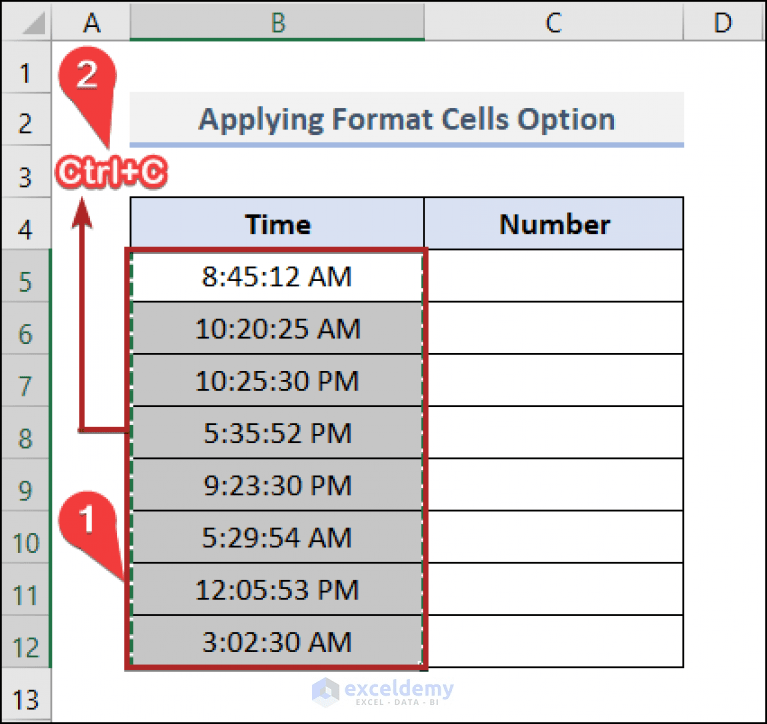767x724 pixels.
Task: Click empty Number cell beside 5:29:54 AM
Action: pos(555,537)
